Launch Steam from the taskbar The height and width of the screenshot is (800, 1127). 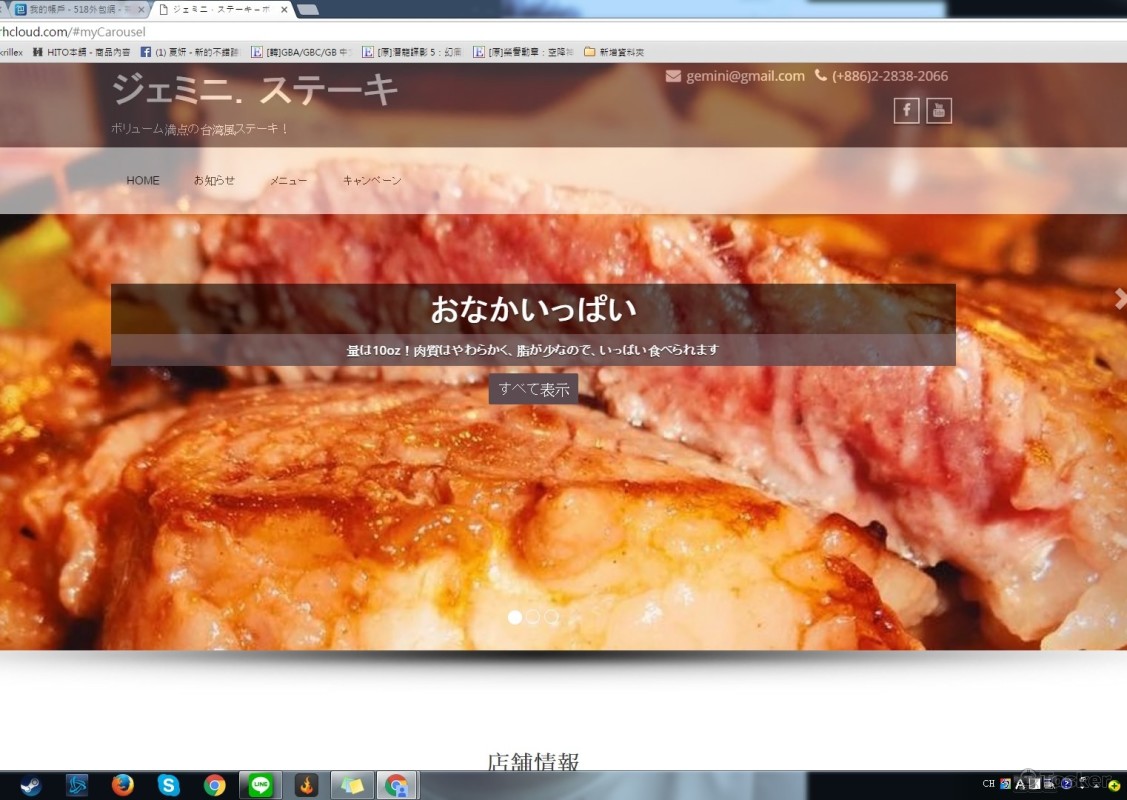point(30,785)
